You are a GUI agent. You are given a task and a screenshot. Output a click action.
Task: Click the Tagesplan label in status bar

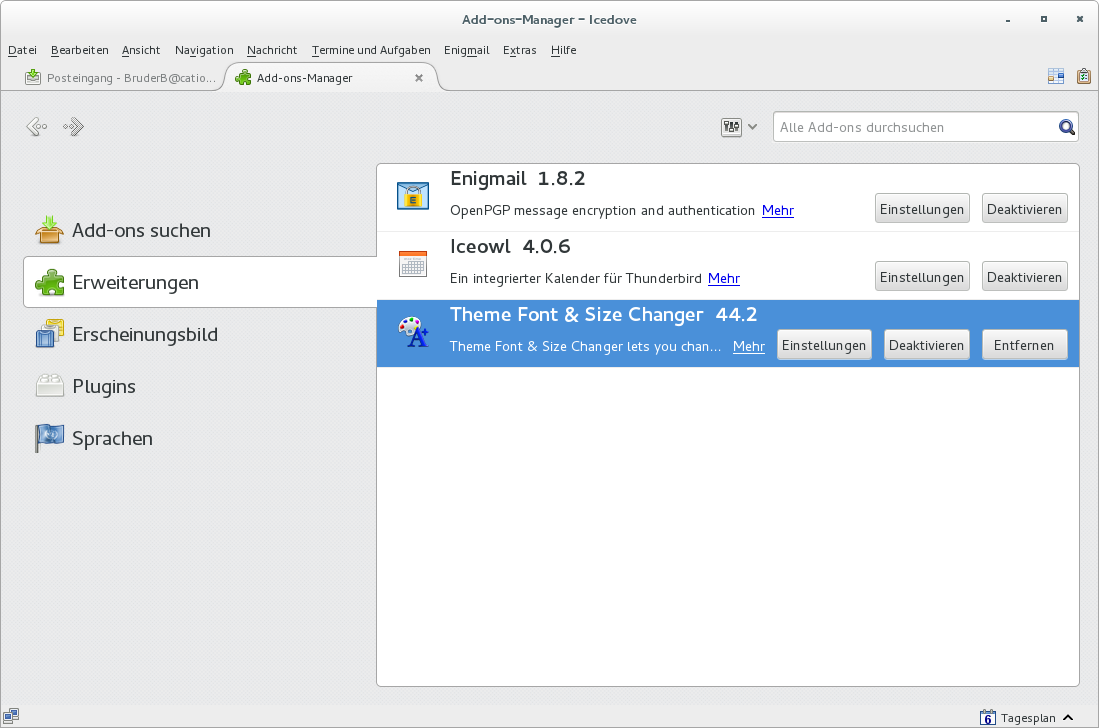coord(1028,717)
